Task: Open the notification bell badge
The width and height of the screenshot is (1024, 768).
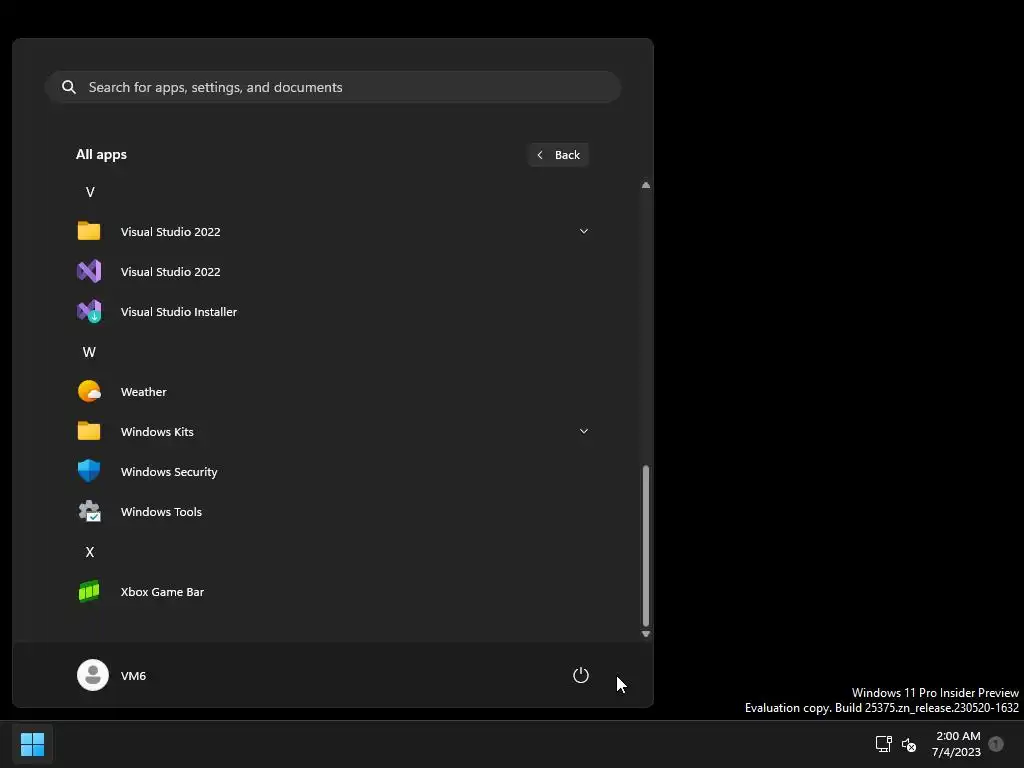Action: [996, 744]
